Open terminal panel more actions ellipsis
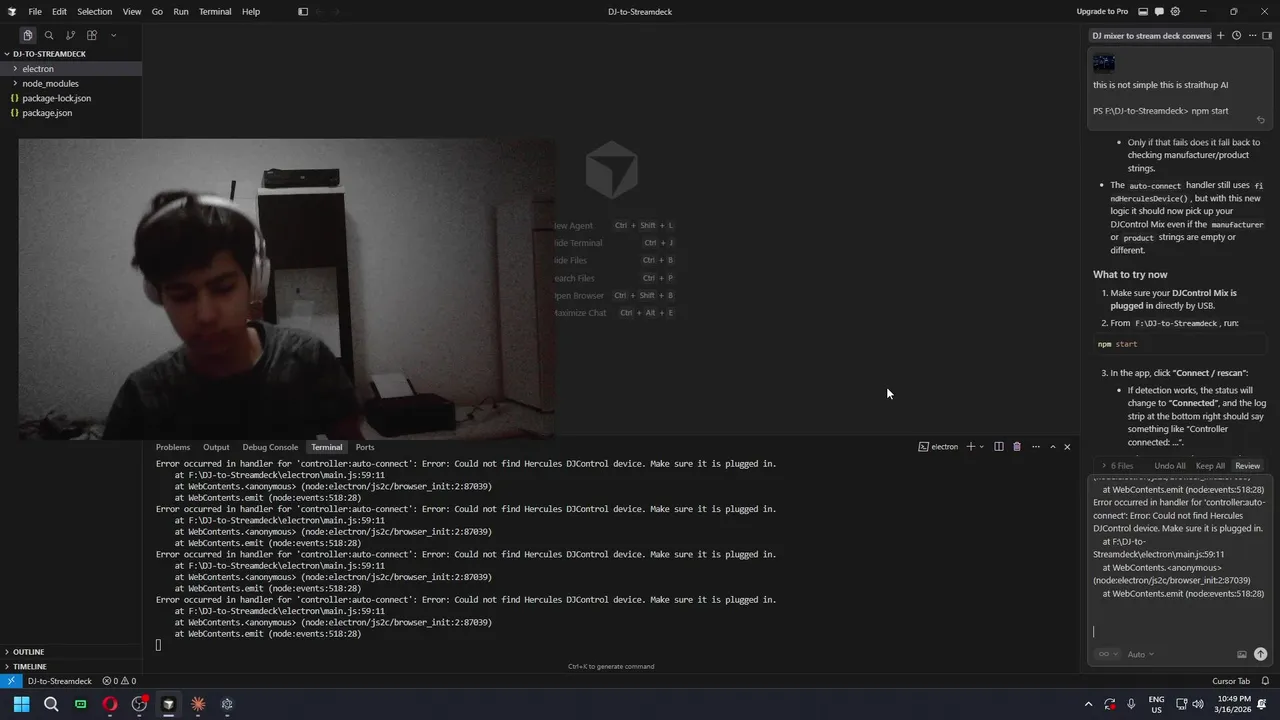1280x720 pixels. pyautogui.click(x=1036, y=447)
